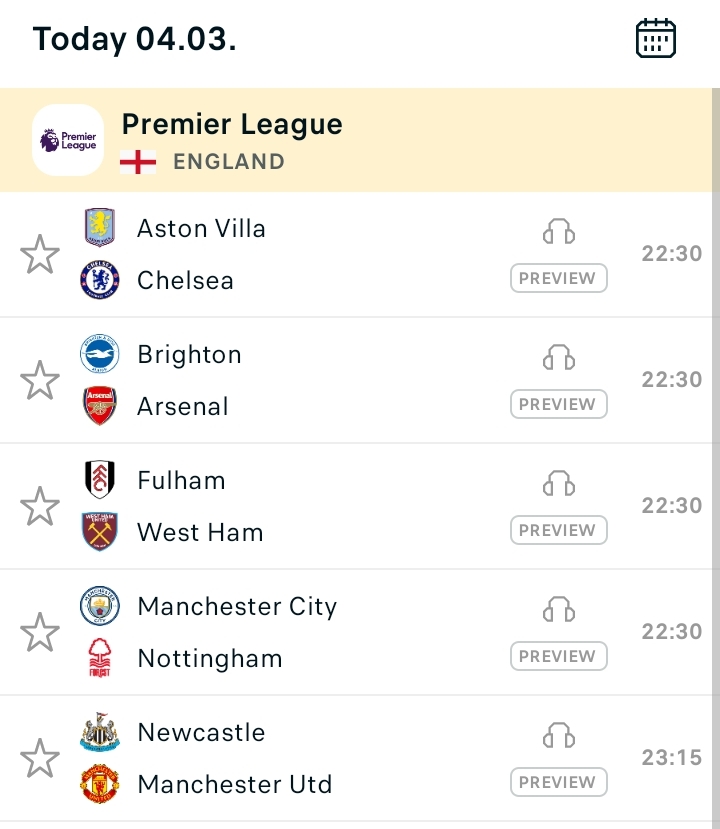The width and height of the screenshot is (720, 829).
Task: Click the 23:15 kickoff time
Action: (x=672, y=758)
